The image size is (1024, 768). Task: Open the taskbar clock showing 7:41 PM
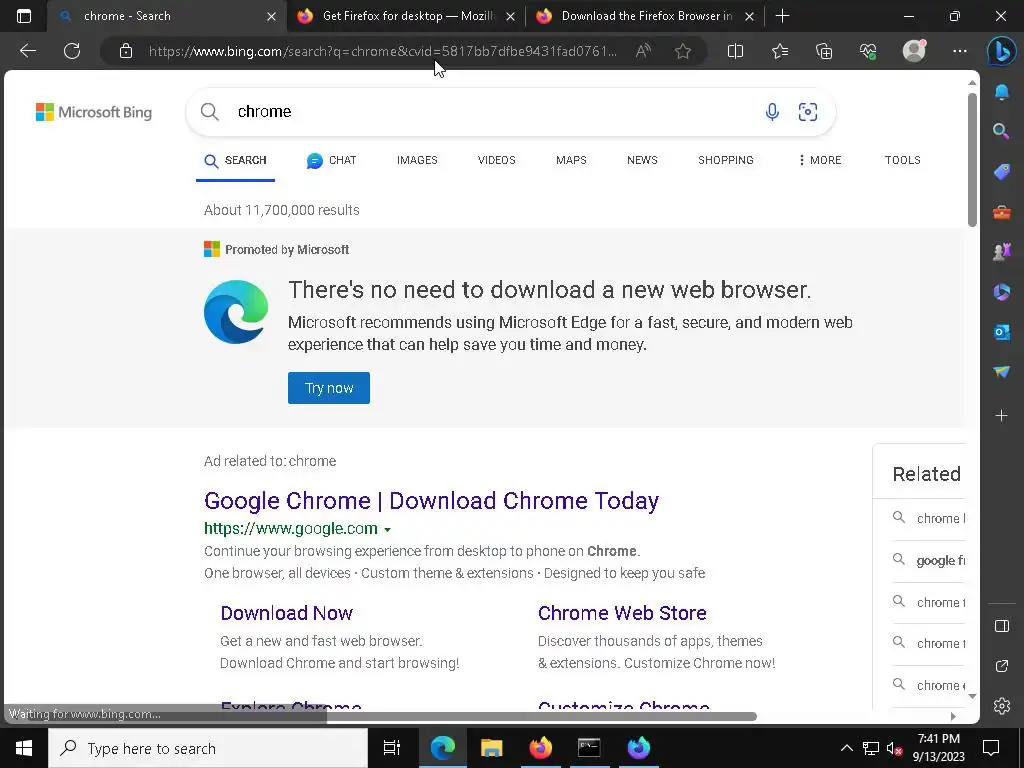coord(938,748)
